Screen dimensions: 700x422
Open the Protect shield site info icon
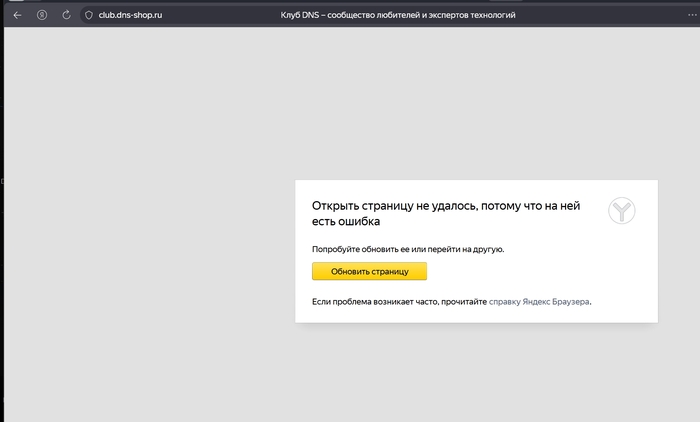pos(88,15)
